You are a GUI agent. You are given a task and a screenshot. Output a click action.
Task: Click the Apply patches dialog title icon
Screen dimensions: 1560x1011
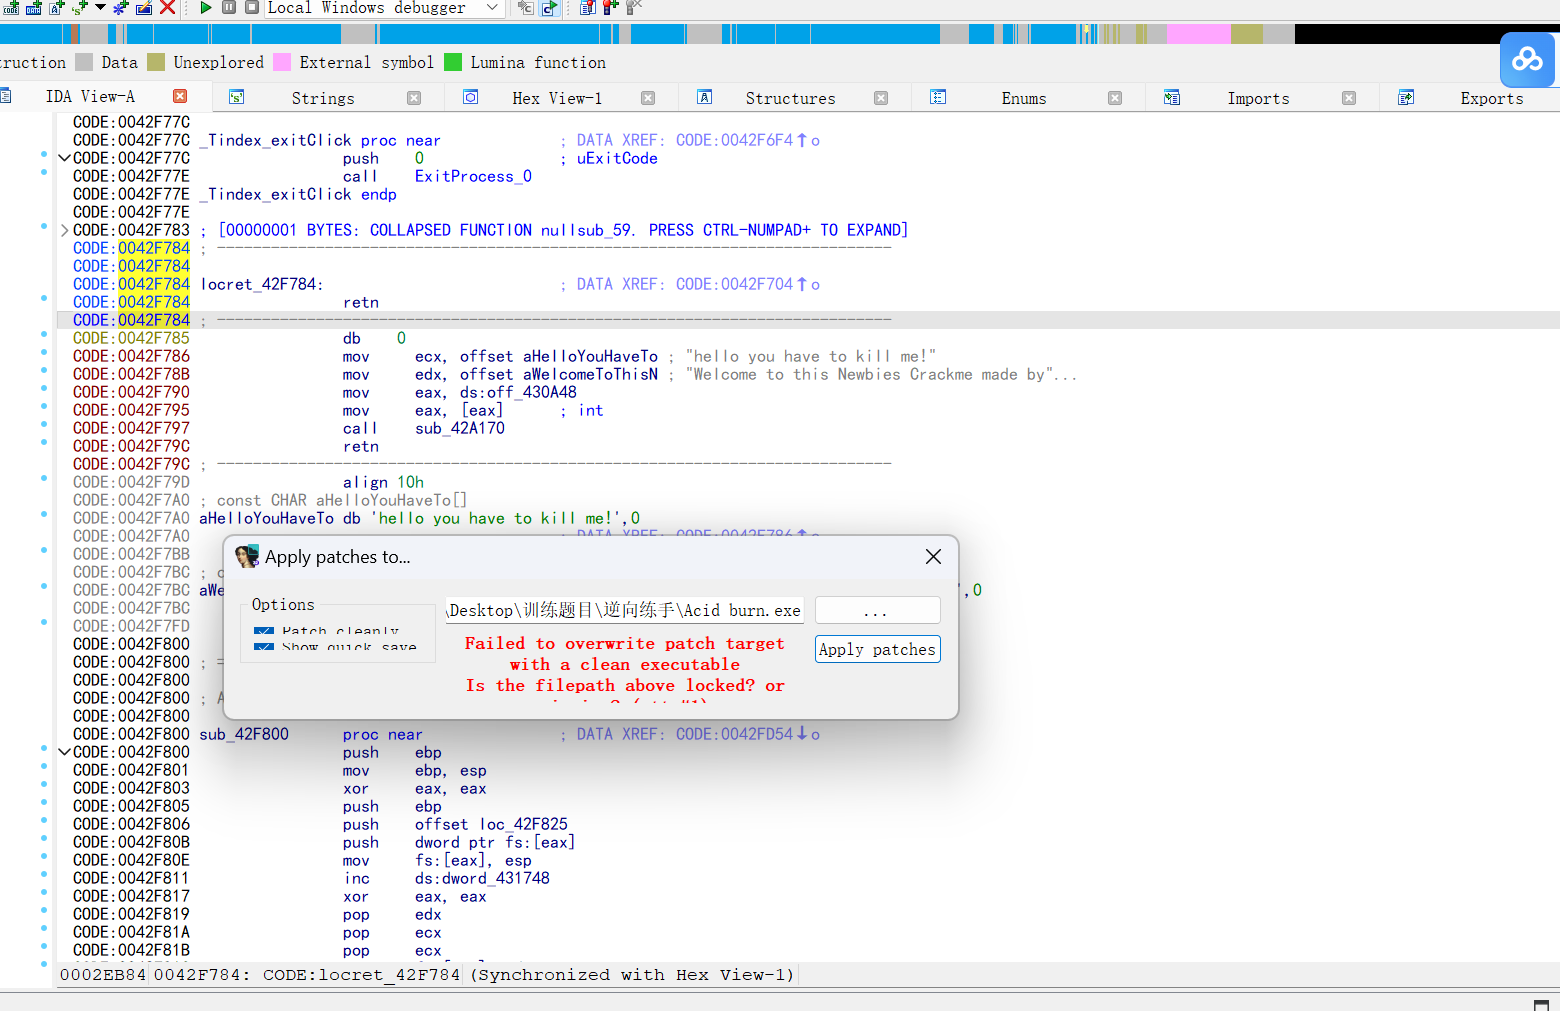(x=247, y=557)
